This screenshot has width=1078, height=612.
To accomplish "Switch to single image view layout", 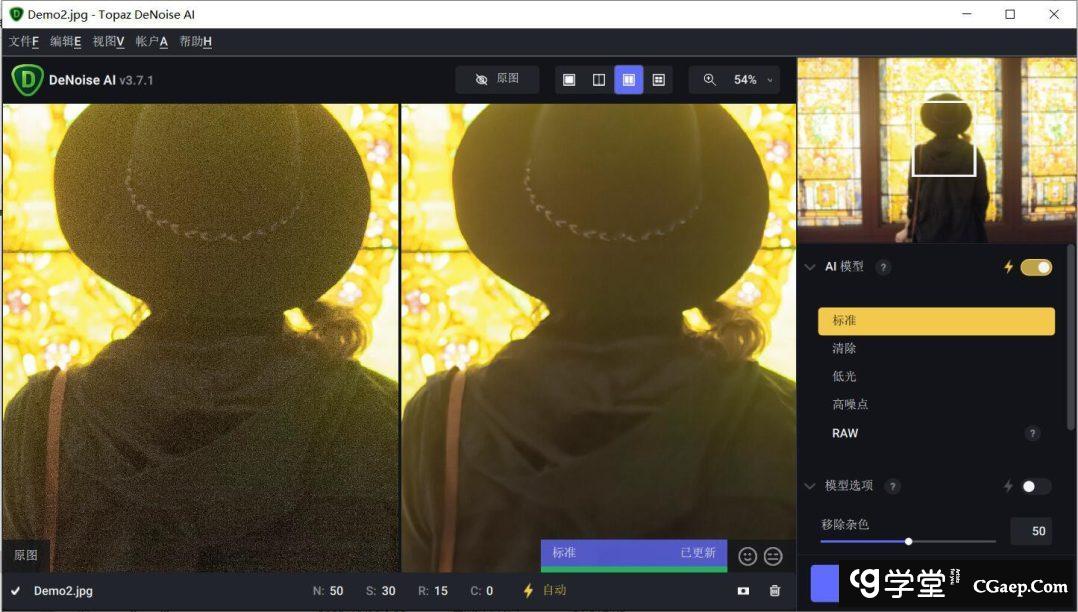I will (569, 80).
